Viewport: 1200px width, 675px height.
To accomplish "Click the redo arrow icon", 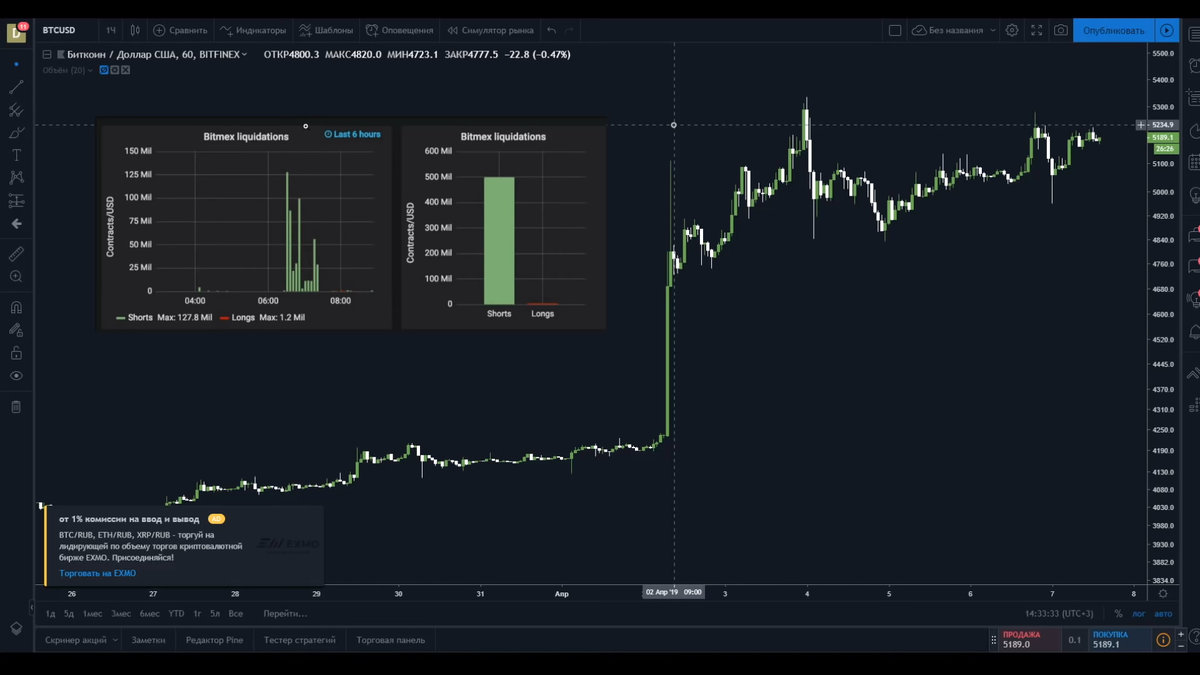I will coord(569,30).
